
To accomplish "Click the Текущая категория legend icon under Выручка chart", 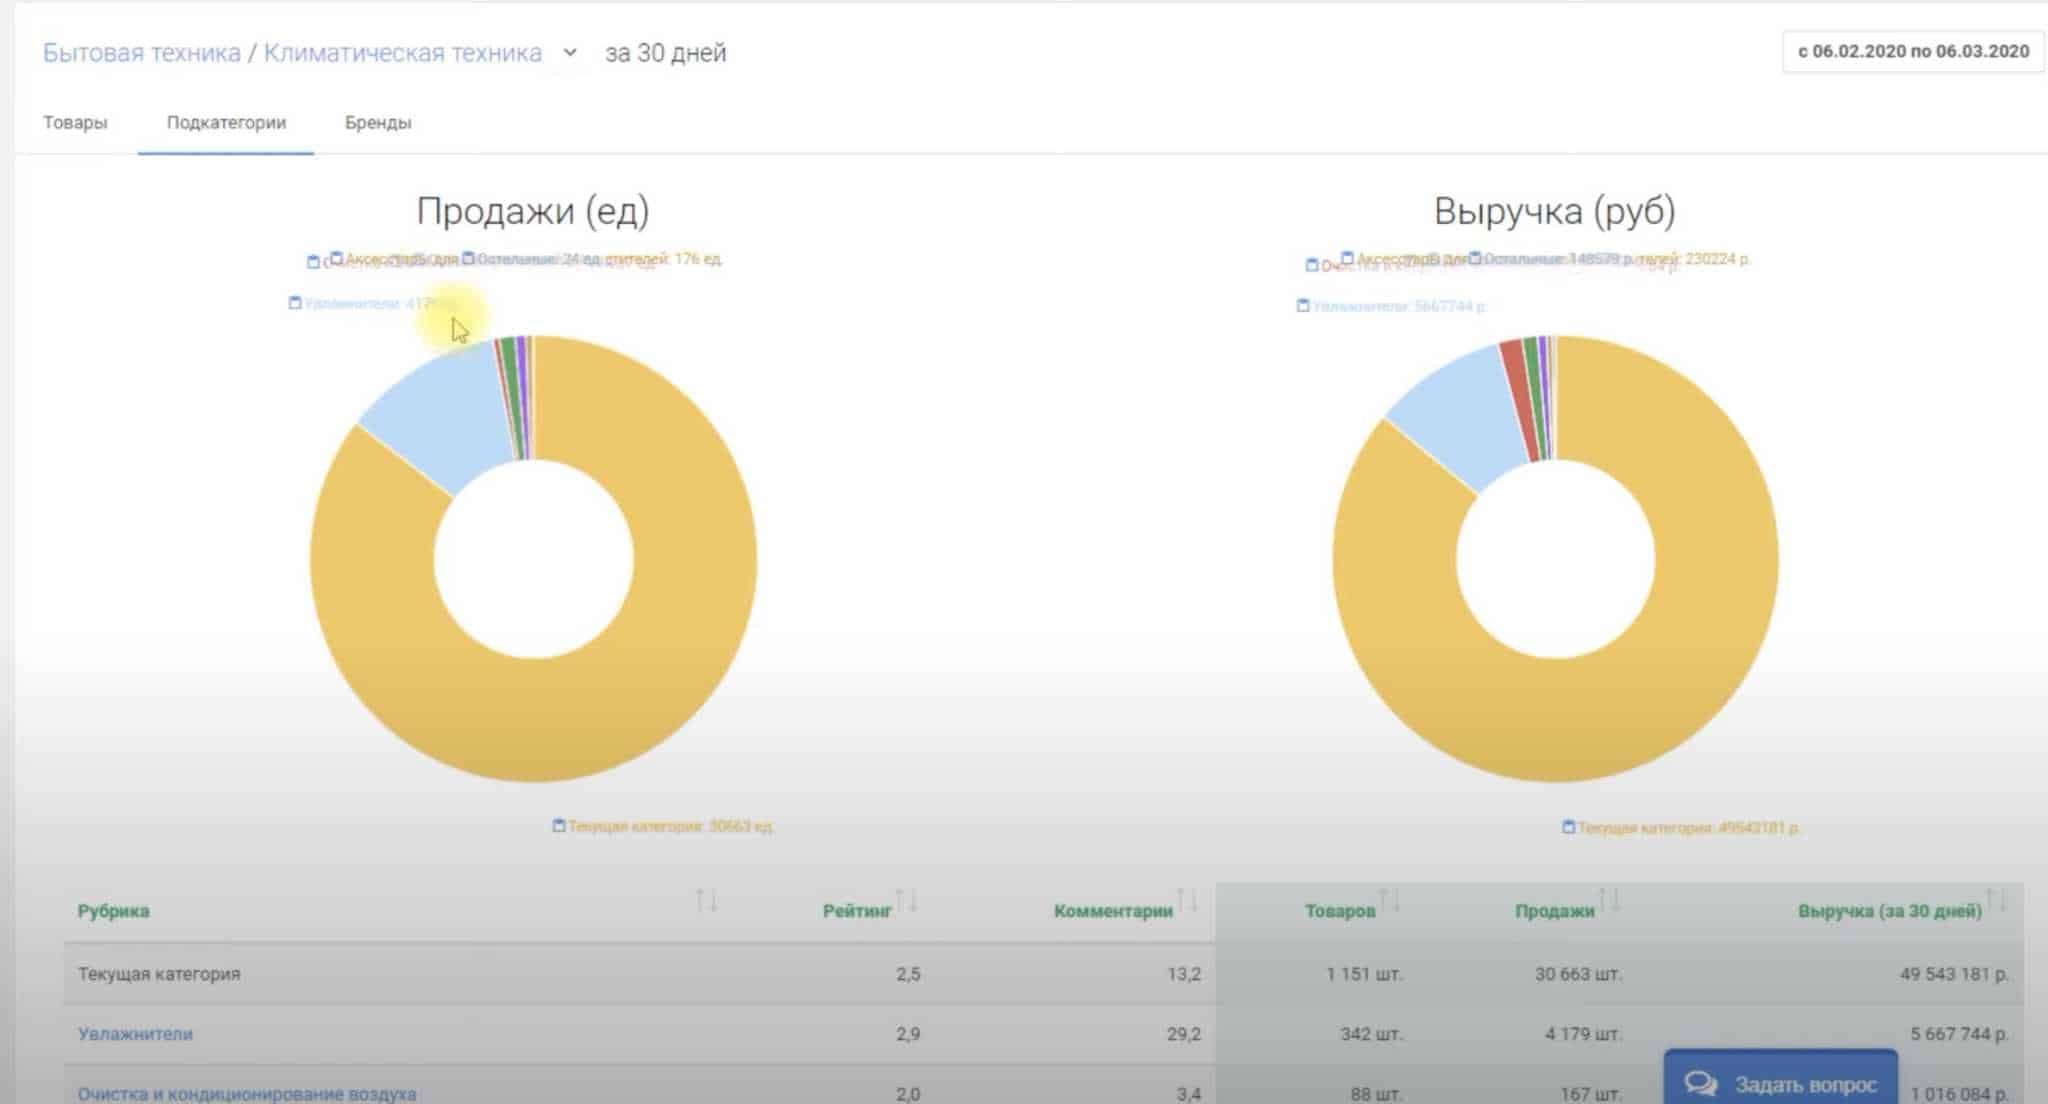I will pos(1568,827).
